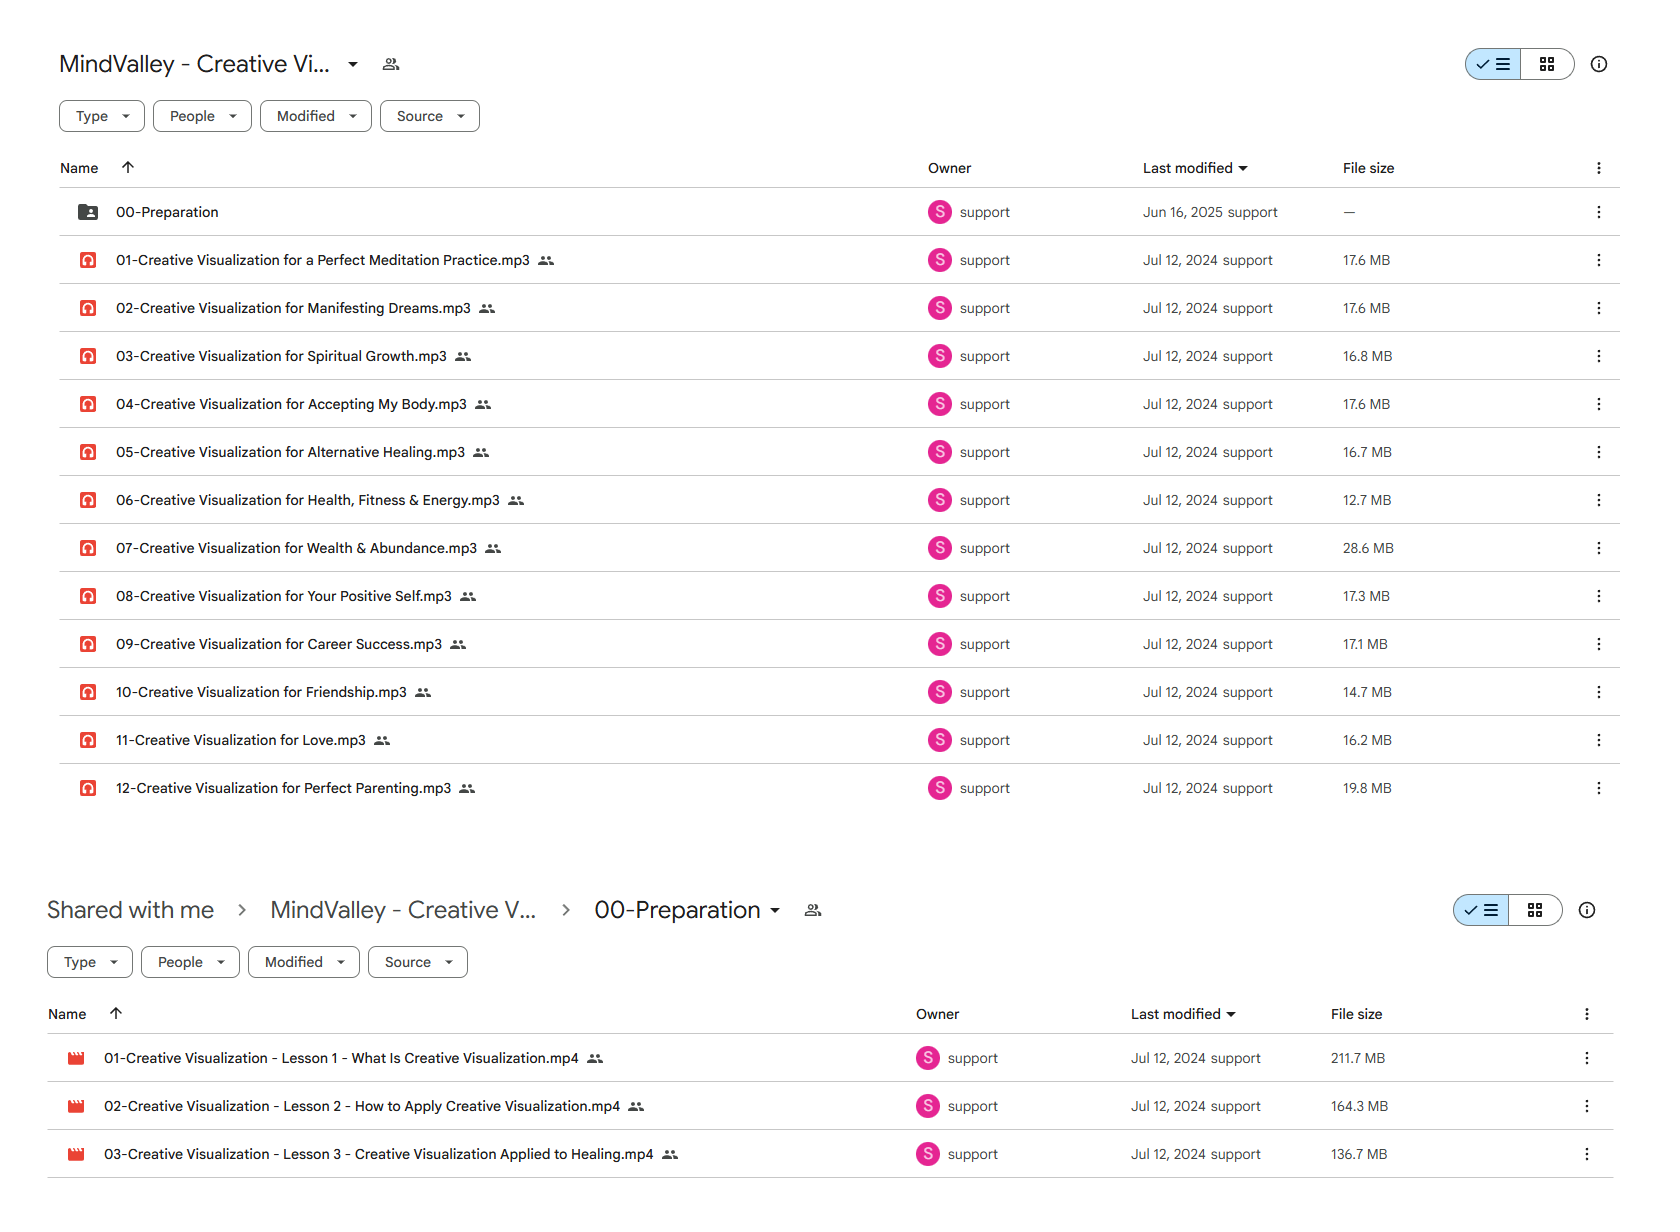
Task: Click video icon for Lesson 3 Healing mp4
Action: pos(76,1154)
